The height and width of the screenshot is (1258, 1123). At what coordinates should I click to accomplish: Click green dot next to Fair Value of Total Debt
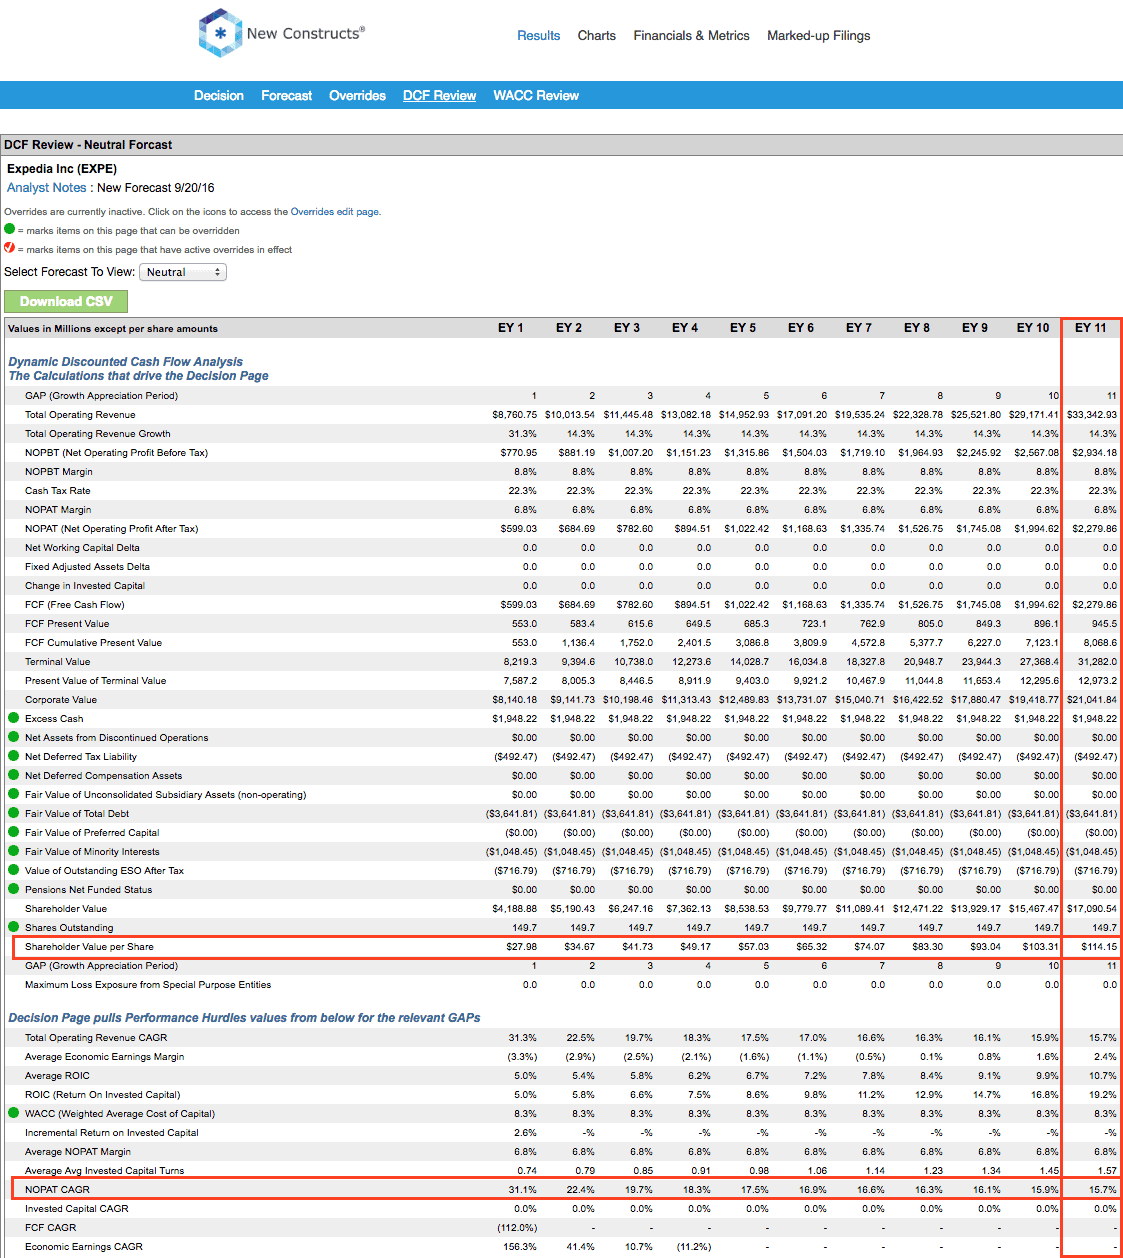pyautogui.click(x=14, y=813)
